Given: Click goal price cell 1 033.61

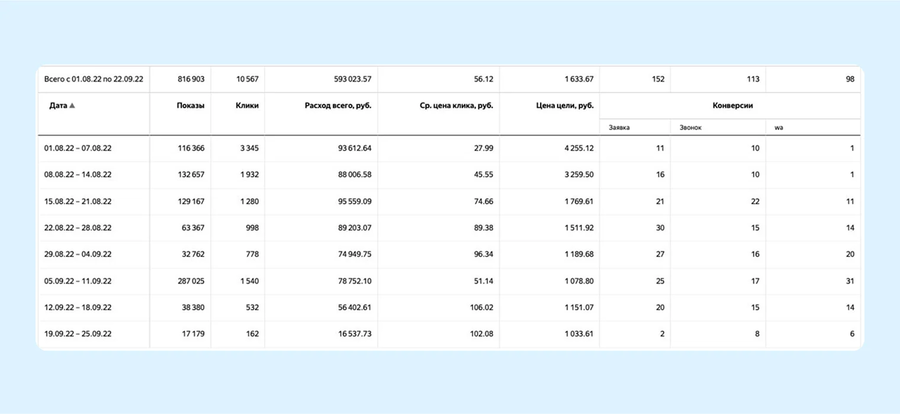Looking at the screenshot, I should coord(579,334).
